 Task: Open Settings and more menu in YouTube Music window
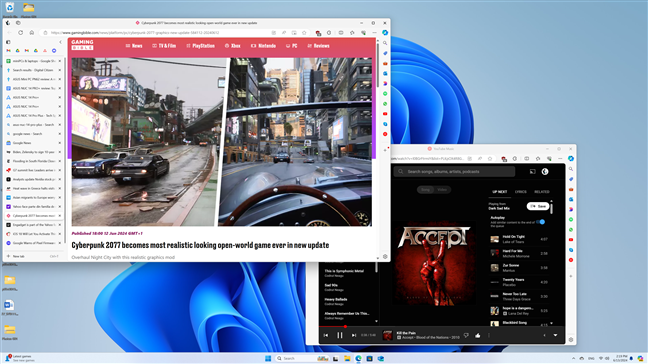coord(560,159)
